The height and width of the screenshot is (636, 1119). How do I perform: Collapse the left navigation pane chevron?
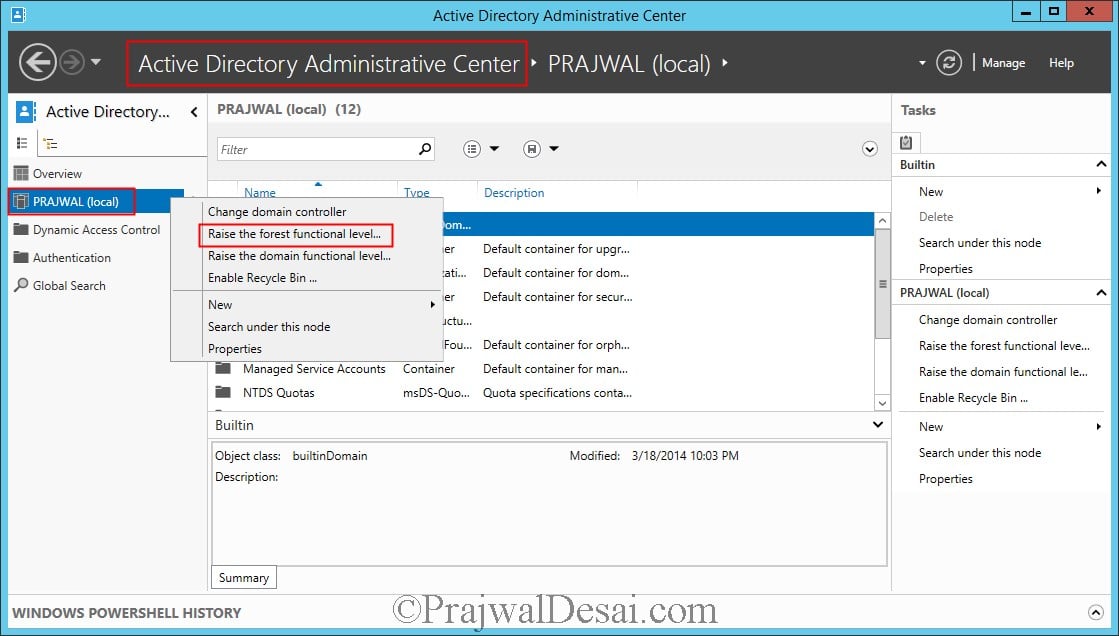coord(194,111)
